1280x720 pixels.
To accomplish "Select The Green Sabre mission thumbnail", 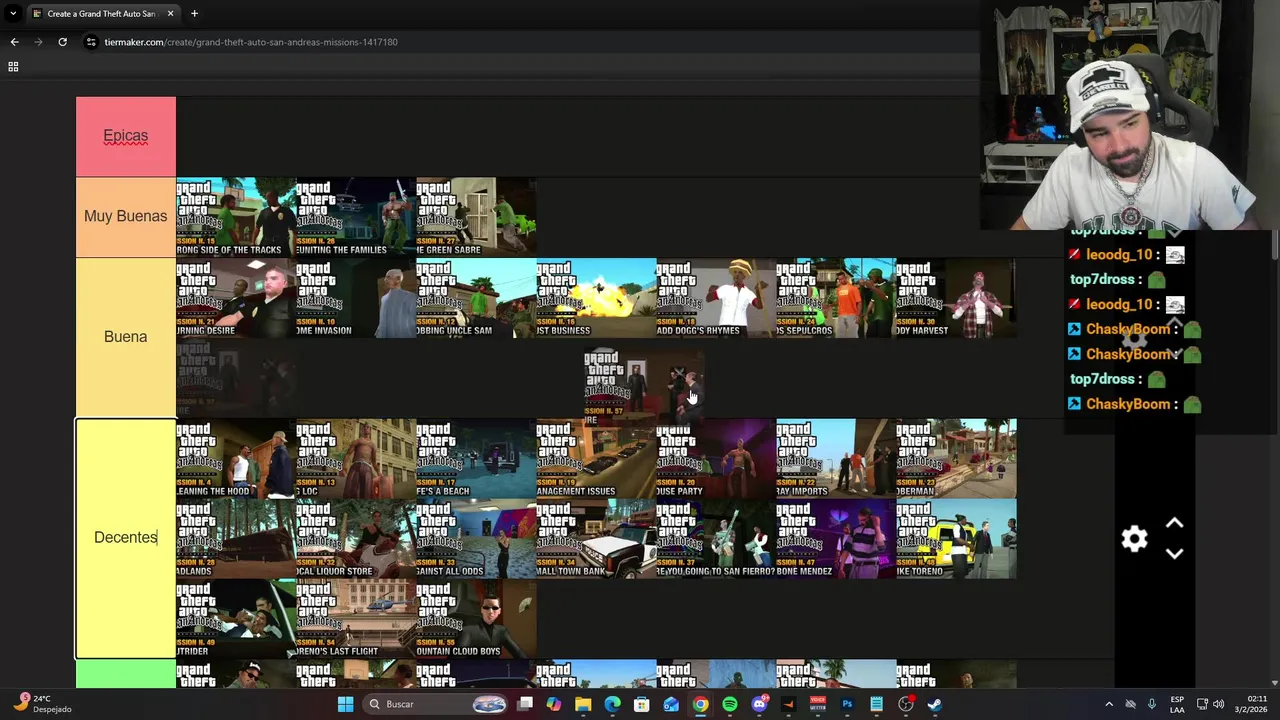I will 476,217.
